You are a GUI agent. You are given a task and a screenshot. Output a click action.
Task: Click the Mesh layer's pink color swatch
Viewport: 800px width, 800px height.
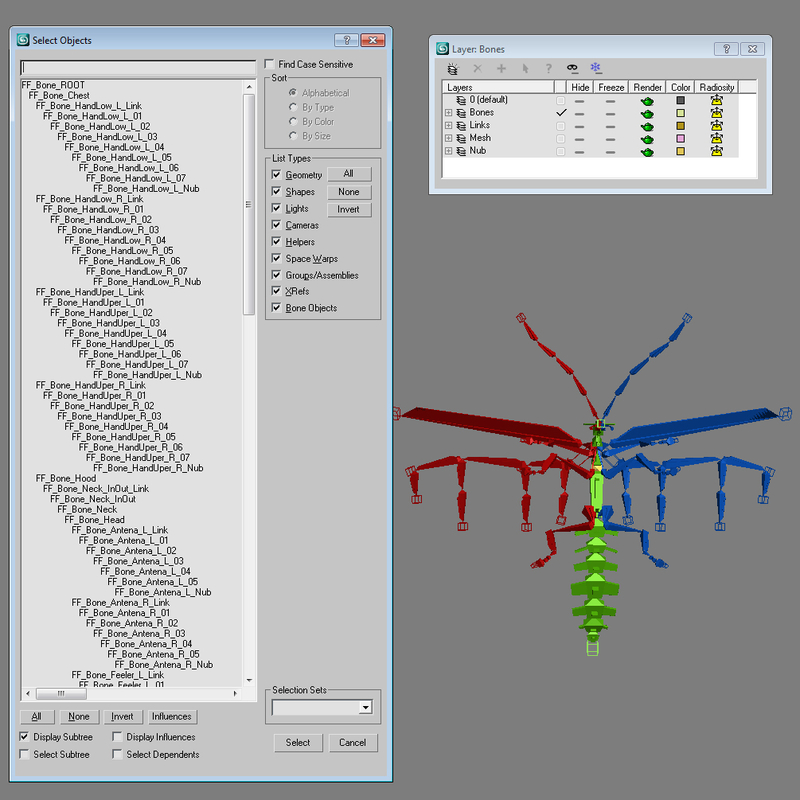coord(681,139)
